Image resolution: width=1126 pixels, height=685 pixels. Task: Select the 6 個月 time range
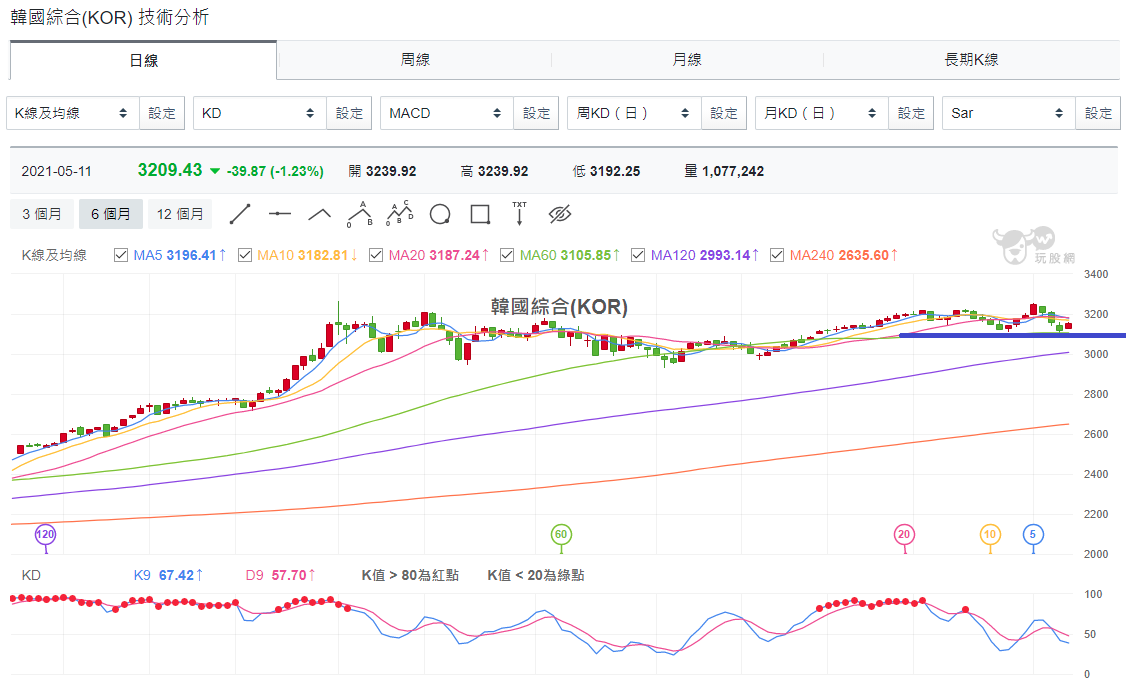[x=111, y=214]
